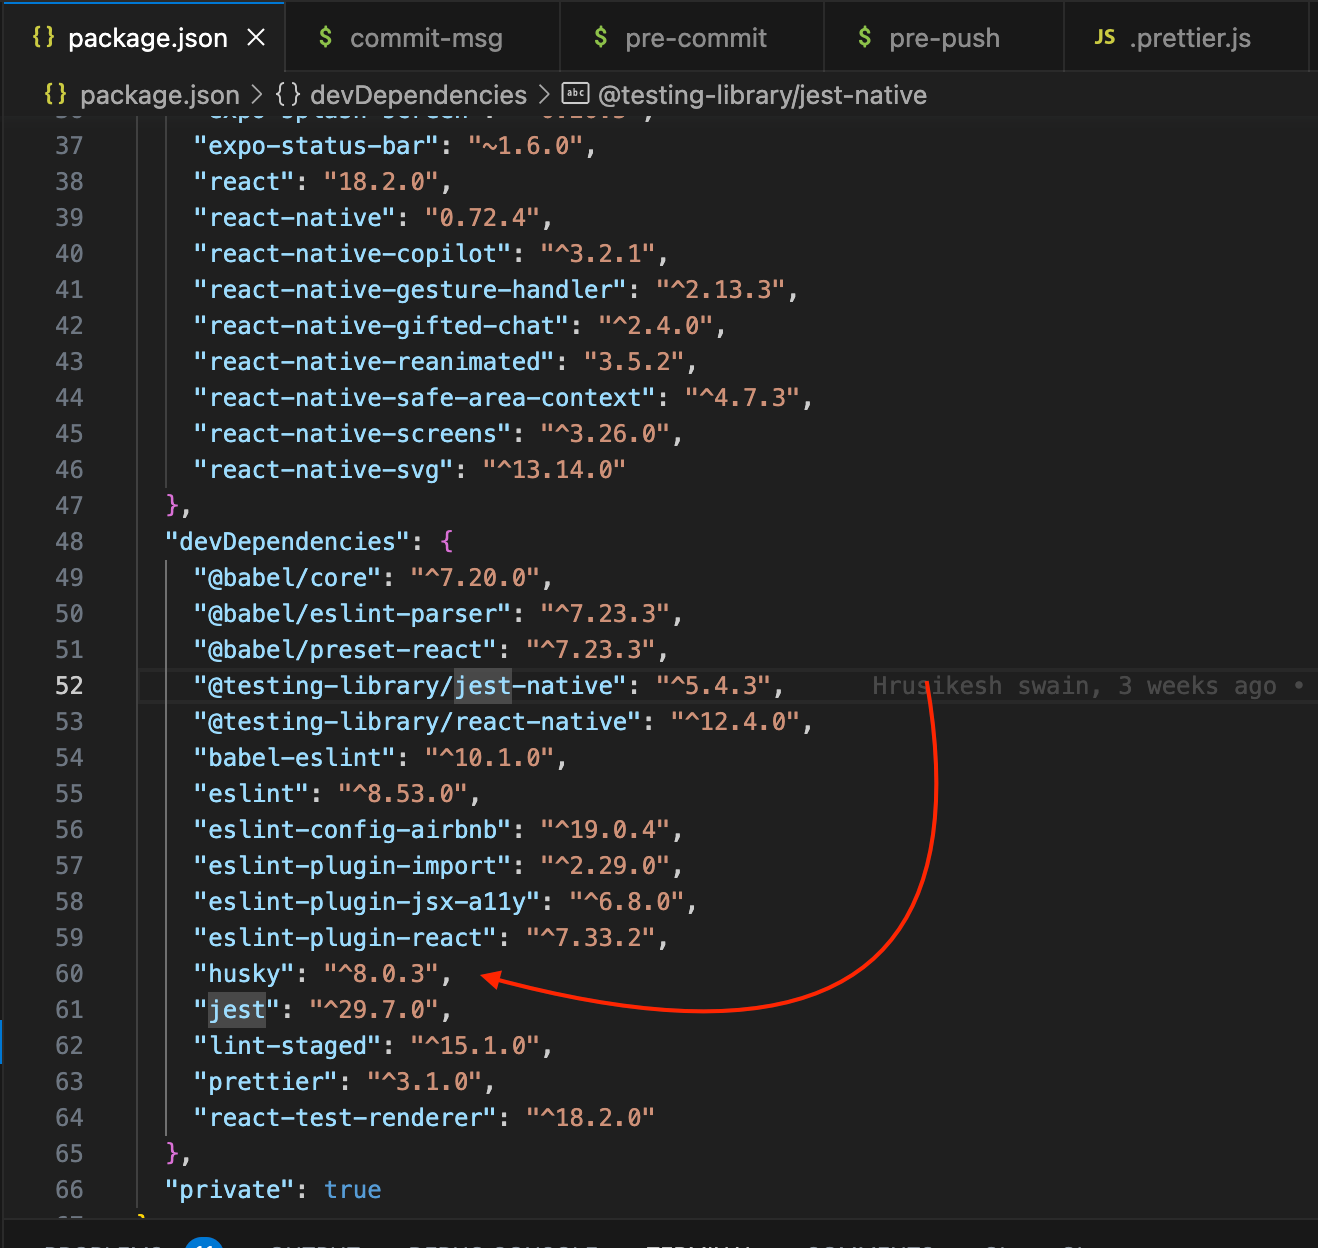Click the "prettier" key on line 63

tap(266, 1082)
